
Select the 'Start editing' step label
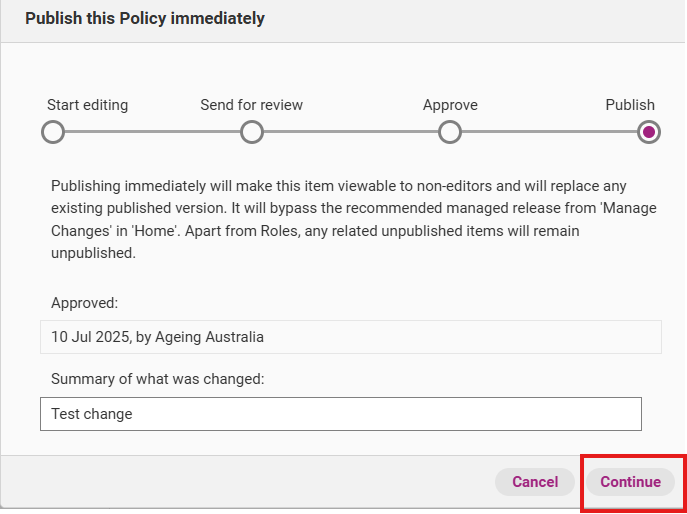pyautogui.click(x=88, y=105)
